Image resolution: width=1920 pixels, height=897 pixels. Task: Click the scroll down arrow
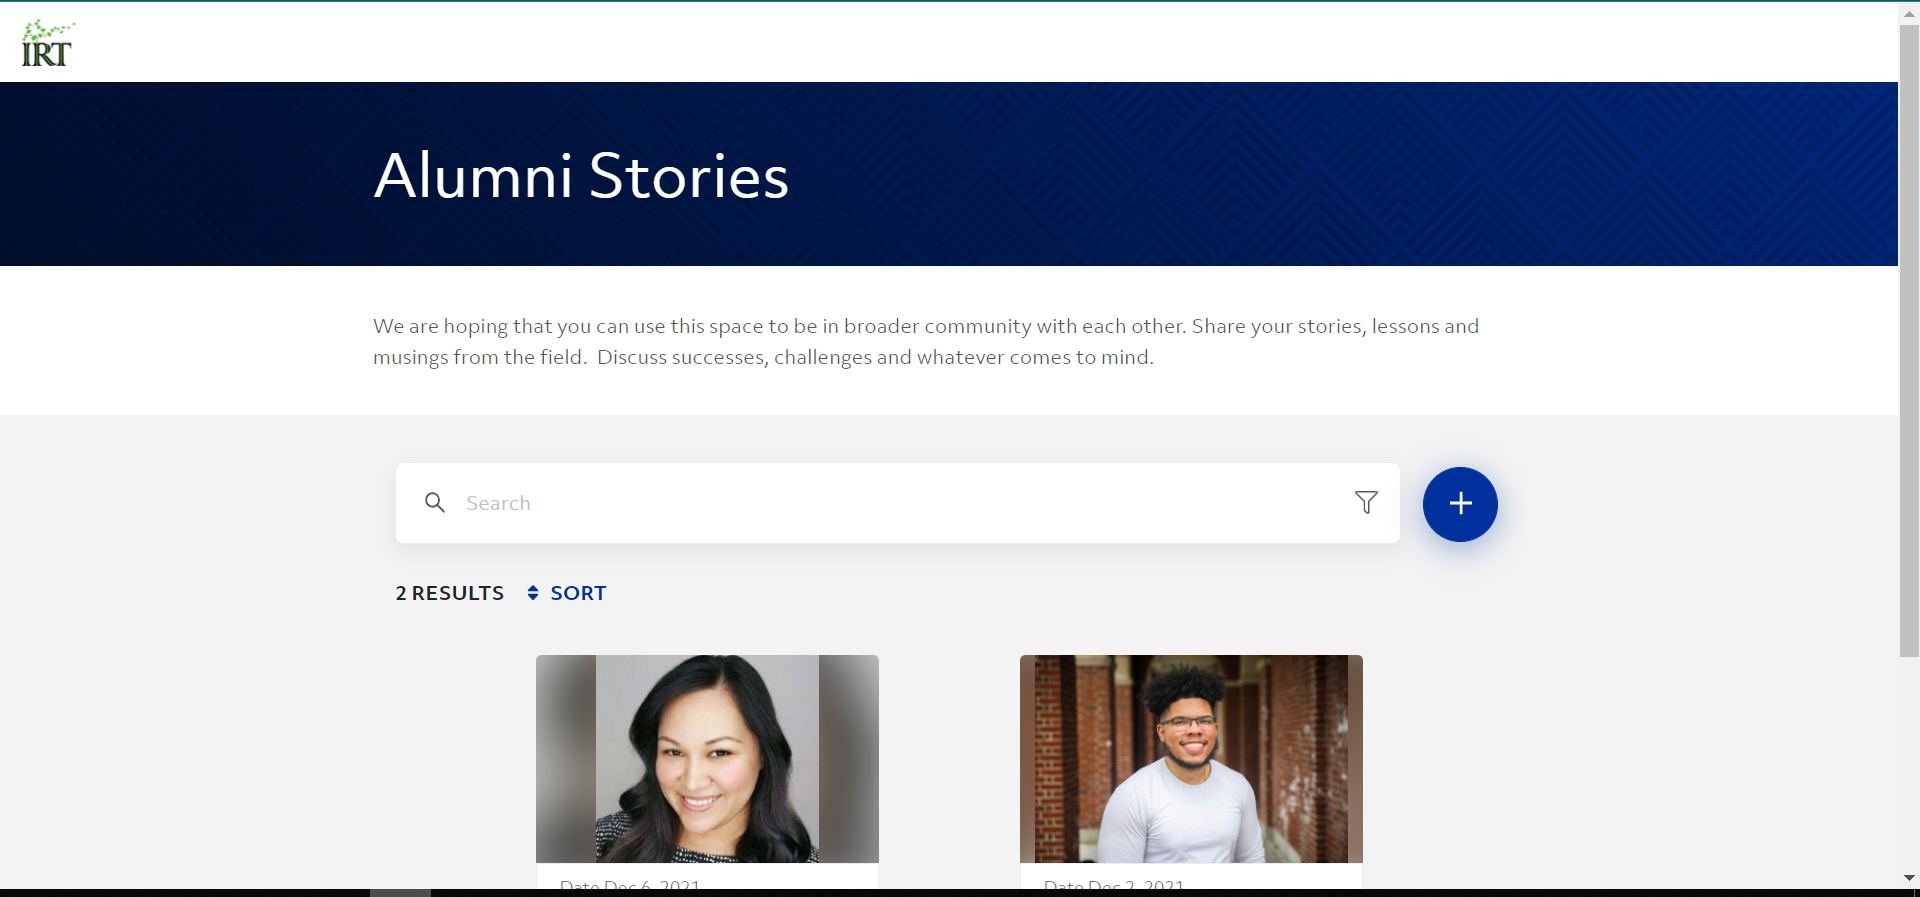(x=1909, y=878)
